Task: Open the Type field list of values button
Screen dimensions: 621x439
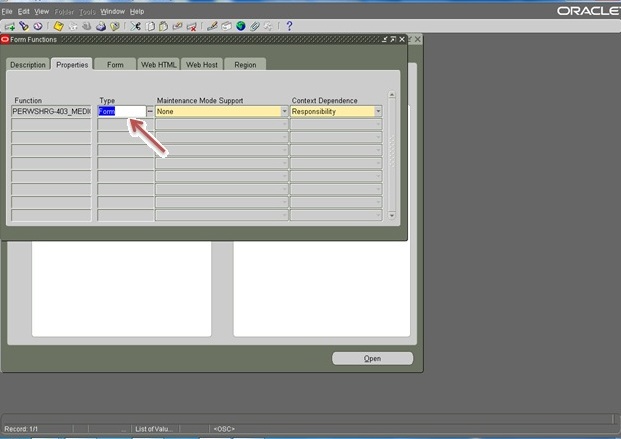Action: point(150,112)
